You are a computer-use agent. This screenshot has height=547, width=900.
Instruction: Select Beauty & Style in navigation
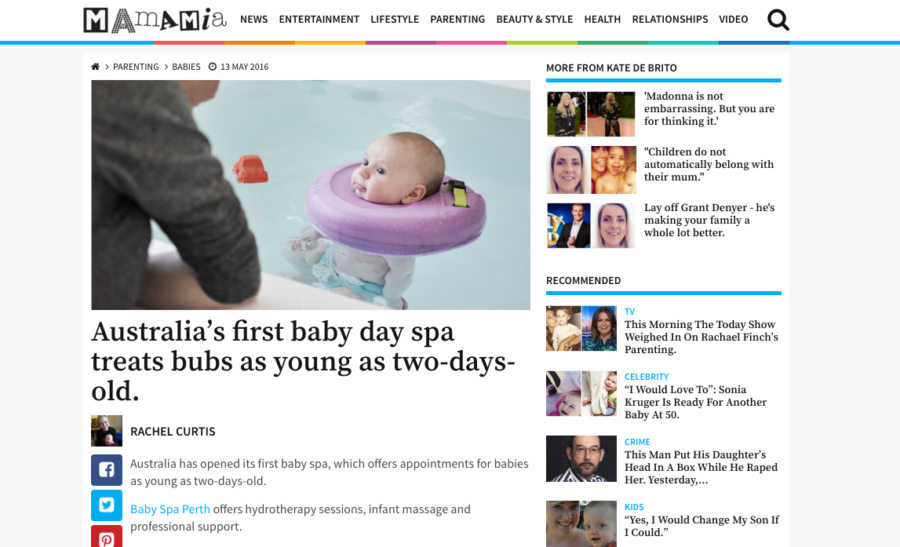(534, 20)
